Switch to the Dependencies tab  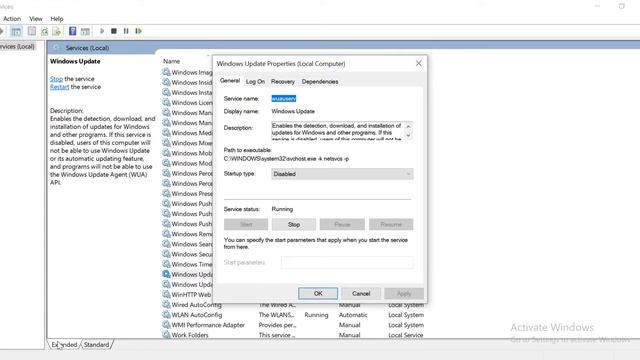[x=320, y=82]
